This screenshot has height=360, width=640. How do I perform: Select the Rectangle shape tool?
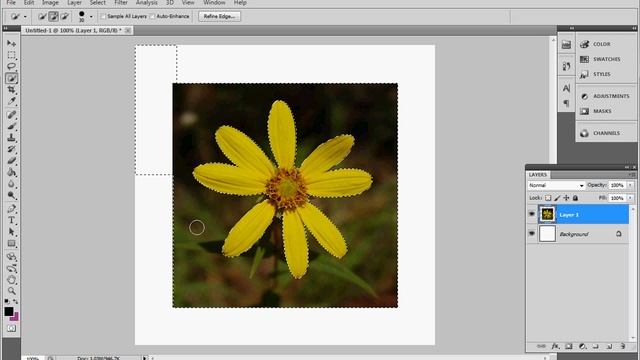[x=11, y=244]
